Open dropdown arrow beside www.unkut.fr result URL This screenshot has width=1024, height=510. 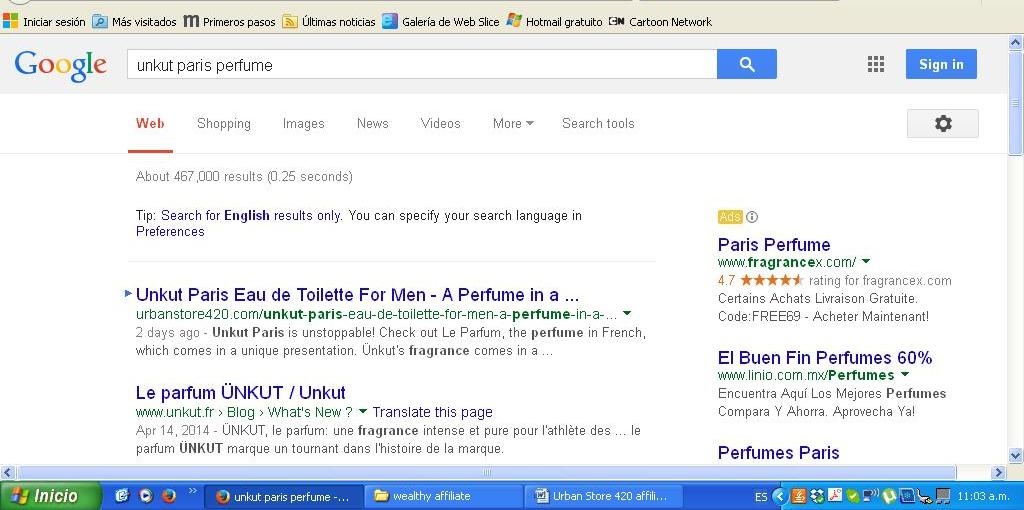tap(363, 412)
